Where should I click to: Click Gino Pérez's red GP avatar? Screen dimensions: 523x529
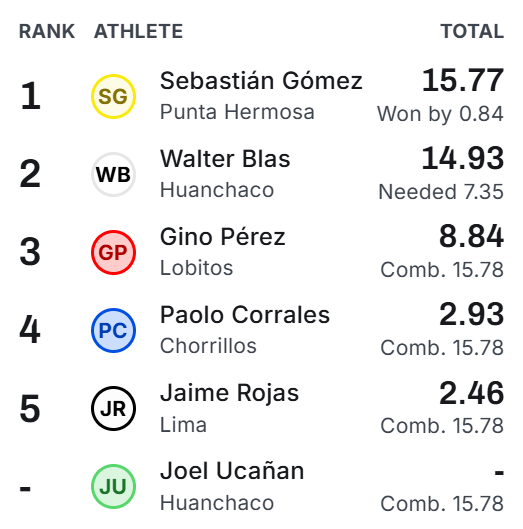[x=113, y=252]
